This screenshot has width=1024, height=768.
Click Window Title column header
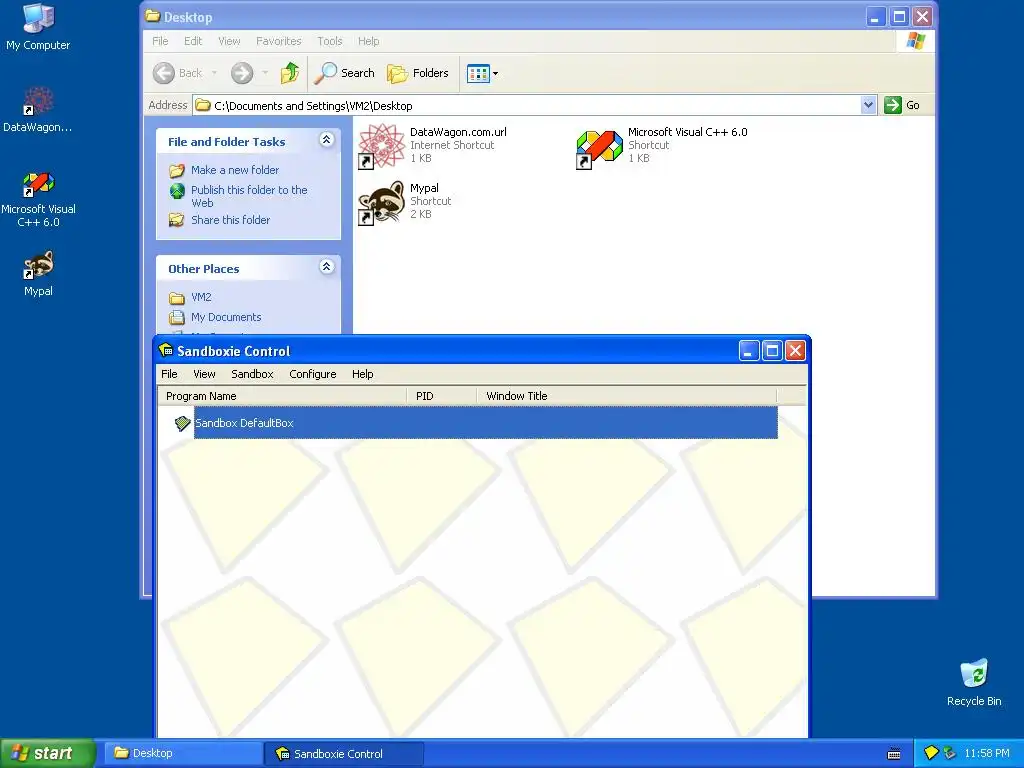[x=627, y=396]
